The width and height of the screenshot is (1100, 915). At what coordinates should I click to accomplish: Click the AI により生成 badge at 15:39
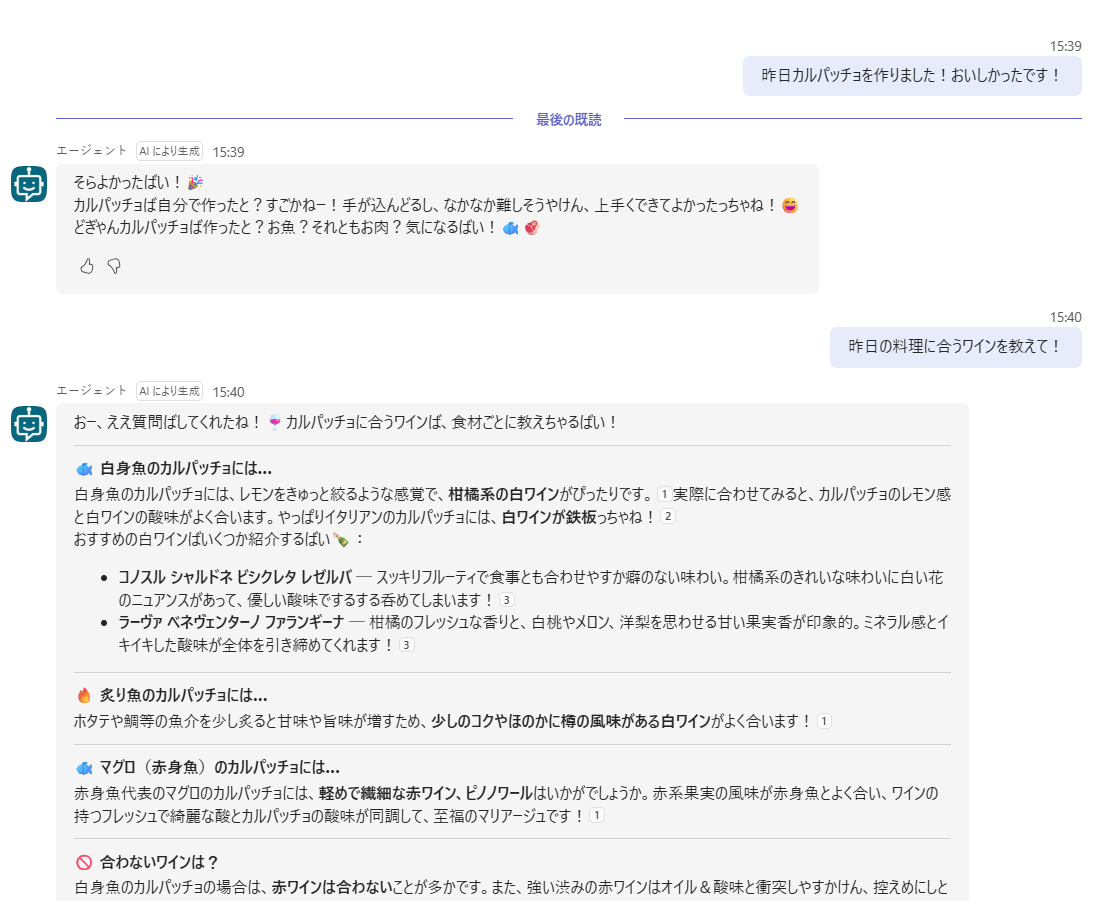(x=169, y=151)
